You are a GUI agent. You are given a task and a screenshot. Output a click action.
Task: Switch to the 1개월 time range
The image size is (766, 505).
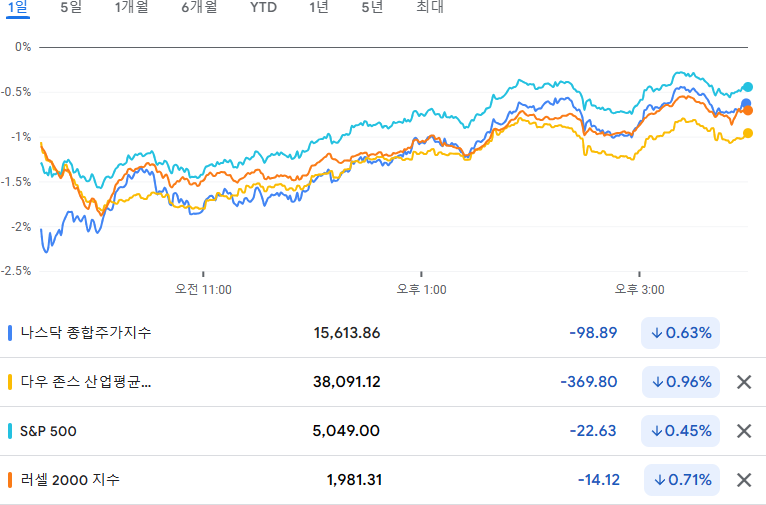coord(131,7)
